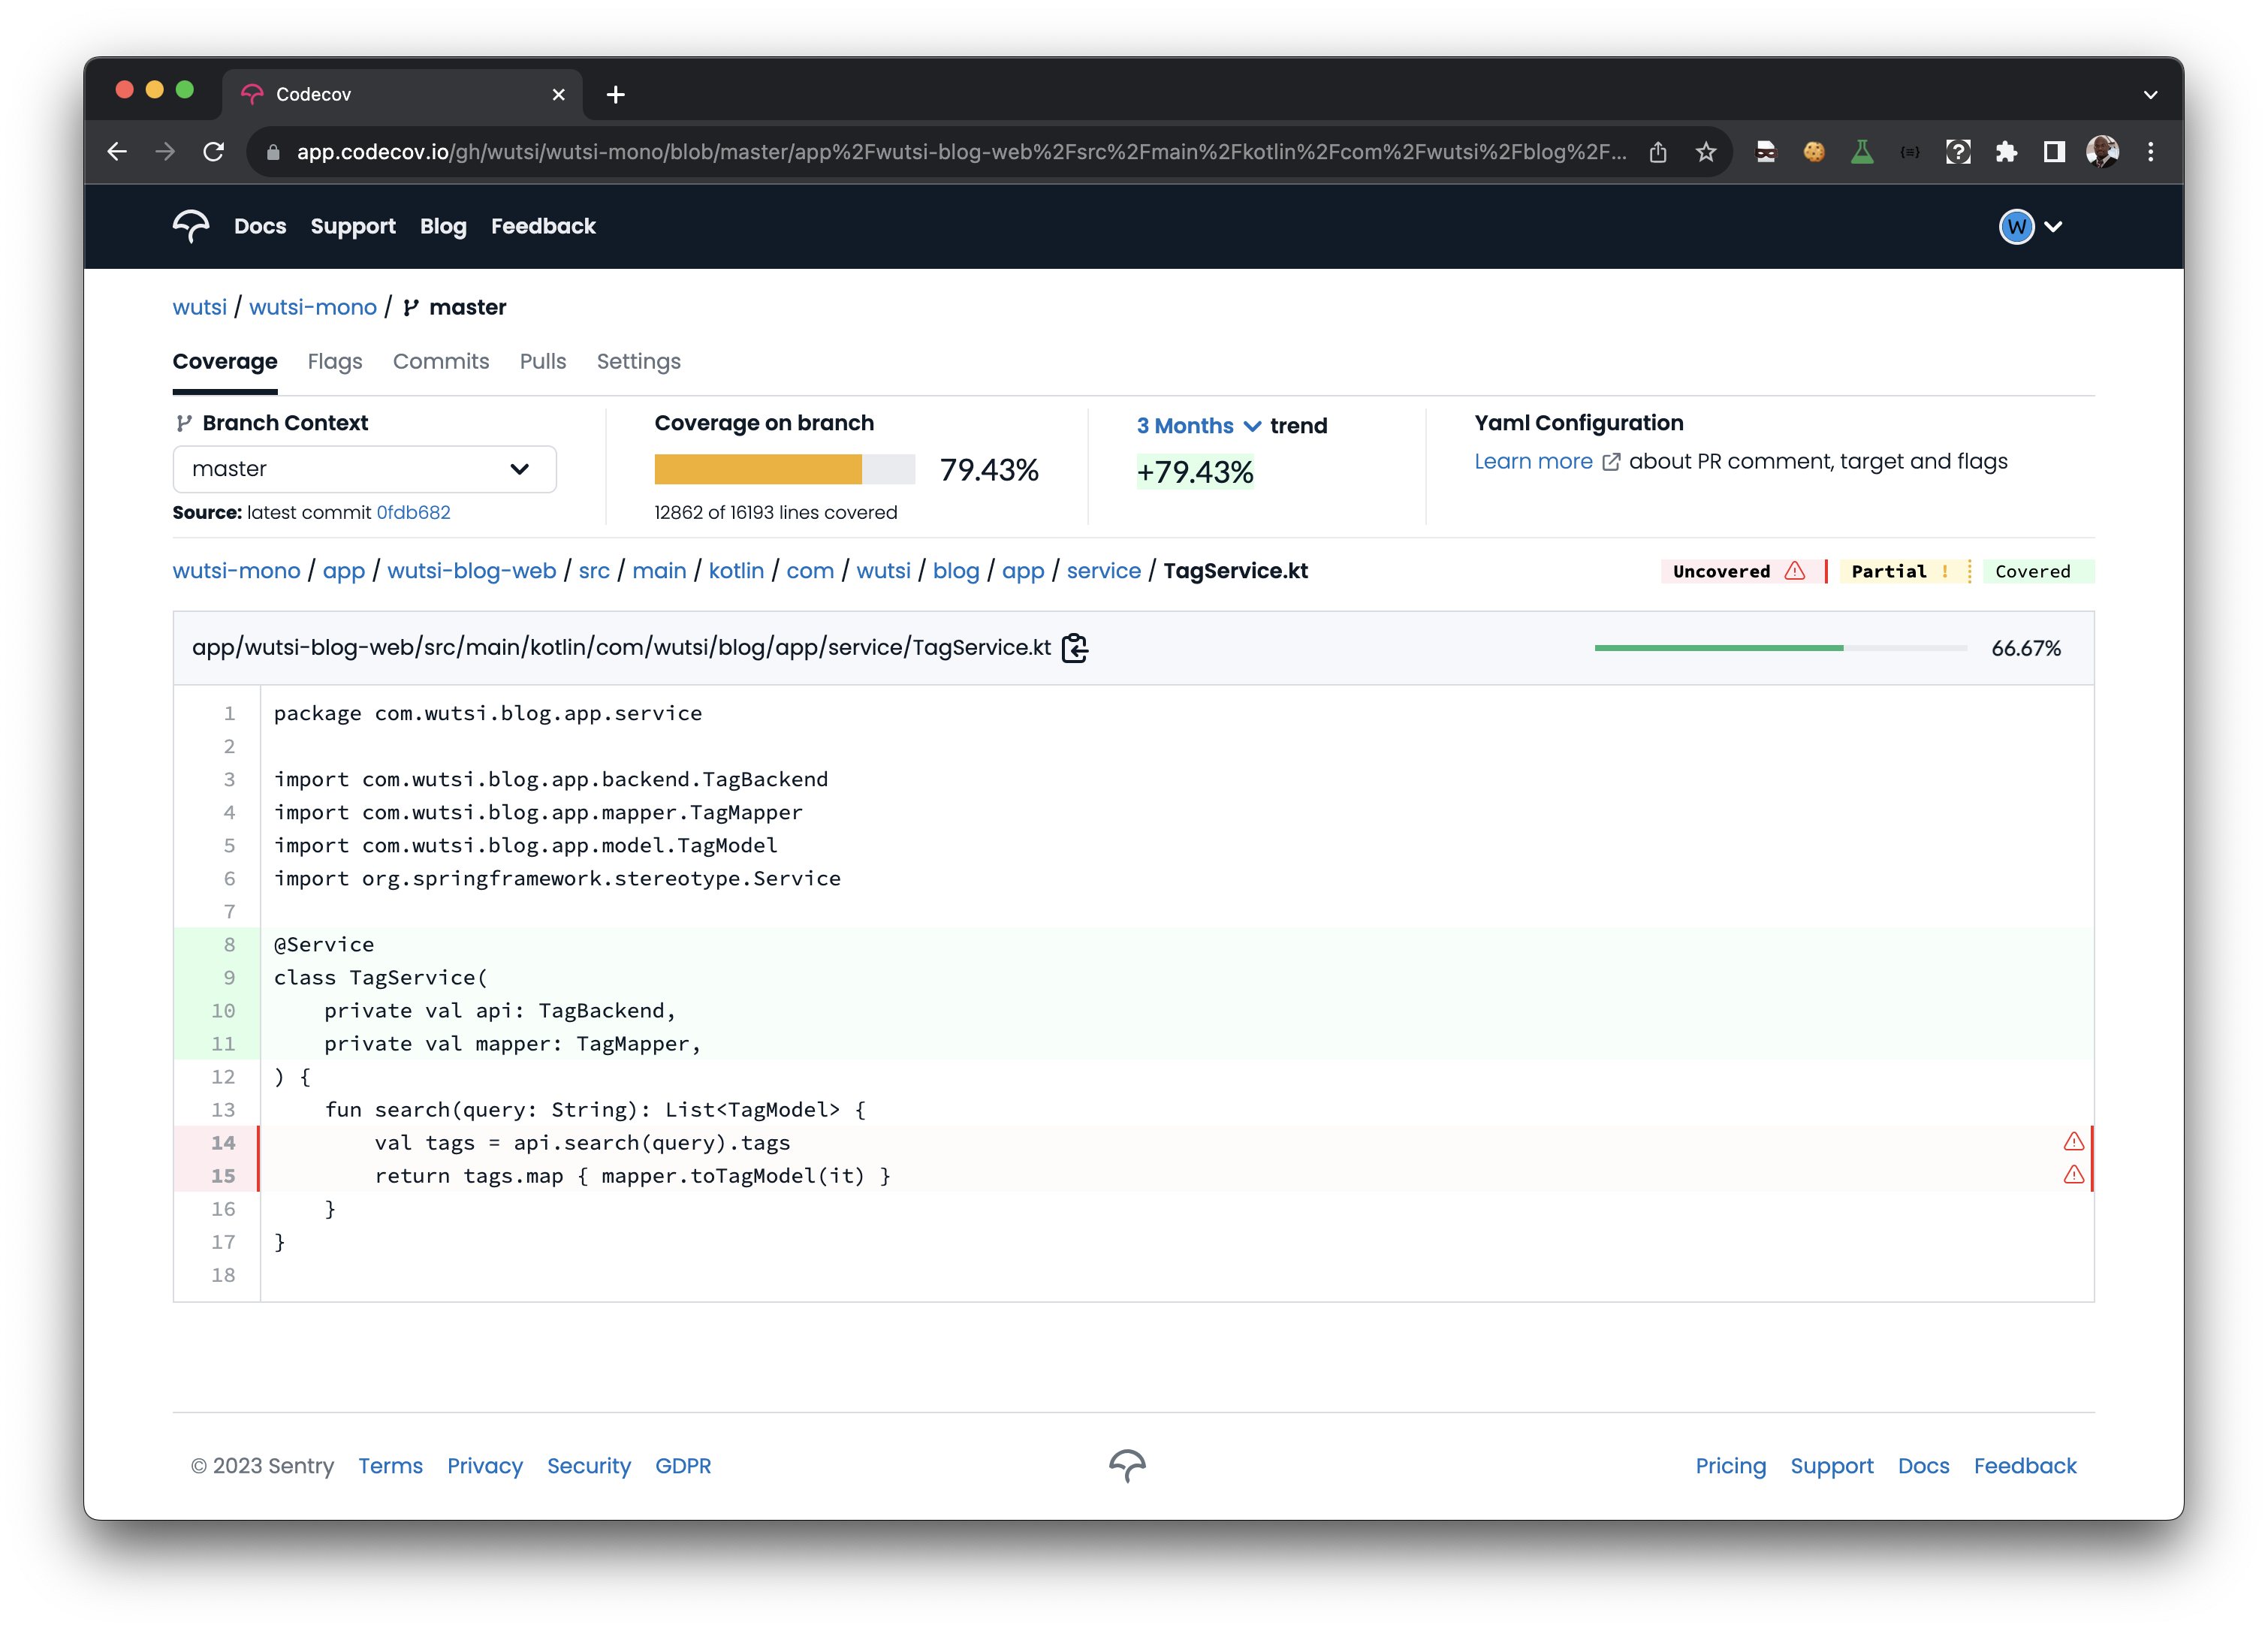Click the share icon in the address bar
The width and height of the screenshot is (2268, 1631).
pos(1658,152)
